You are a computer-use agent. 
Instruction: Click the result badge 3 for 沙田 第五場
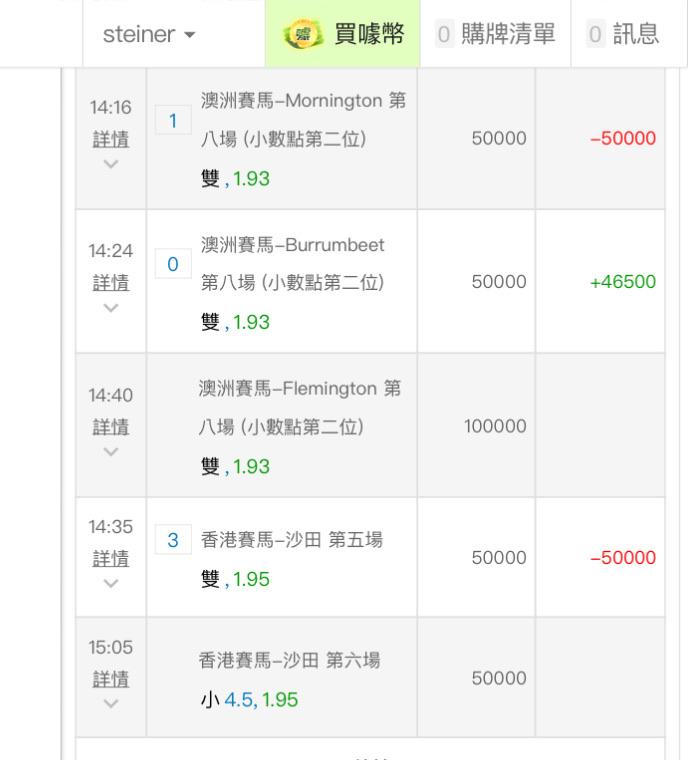click(x=174, y=541)
